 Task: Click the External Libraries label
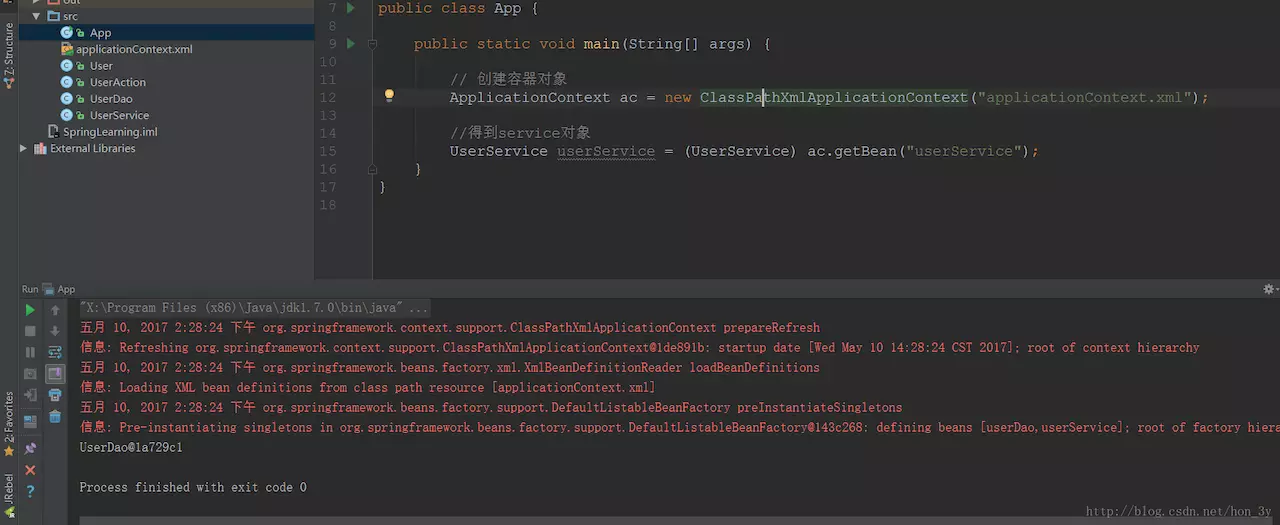(93, 148)
